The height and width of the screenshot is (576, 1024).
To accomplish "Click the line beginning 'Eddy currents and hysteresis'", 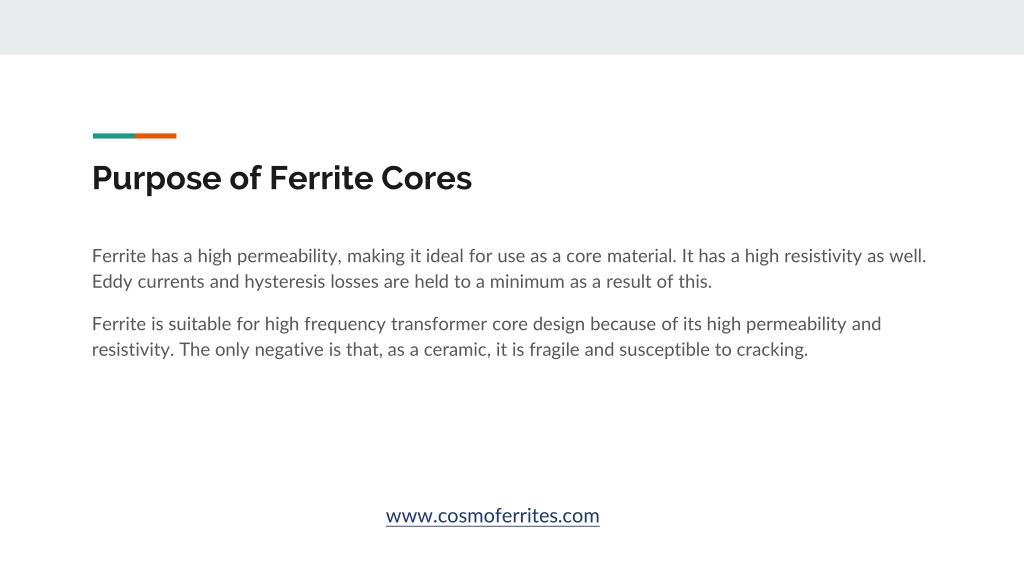I will coord(402,281).
